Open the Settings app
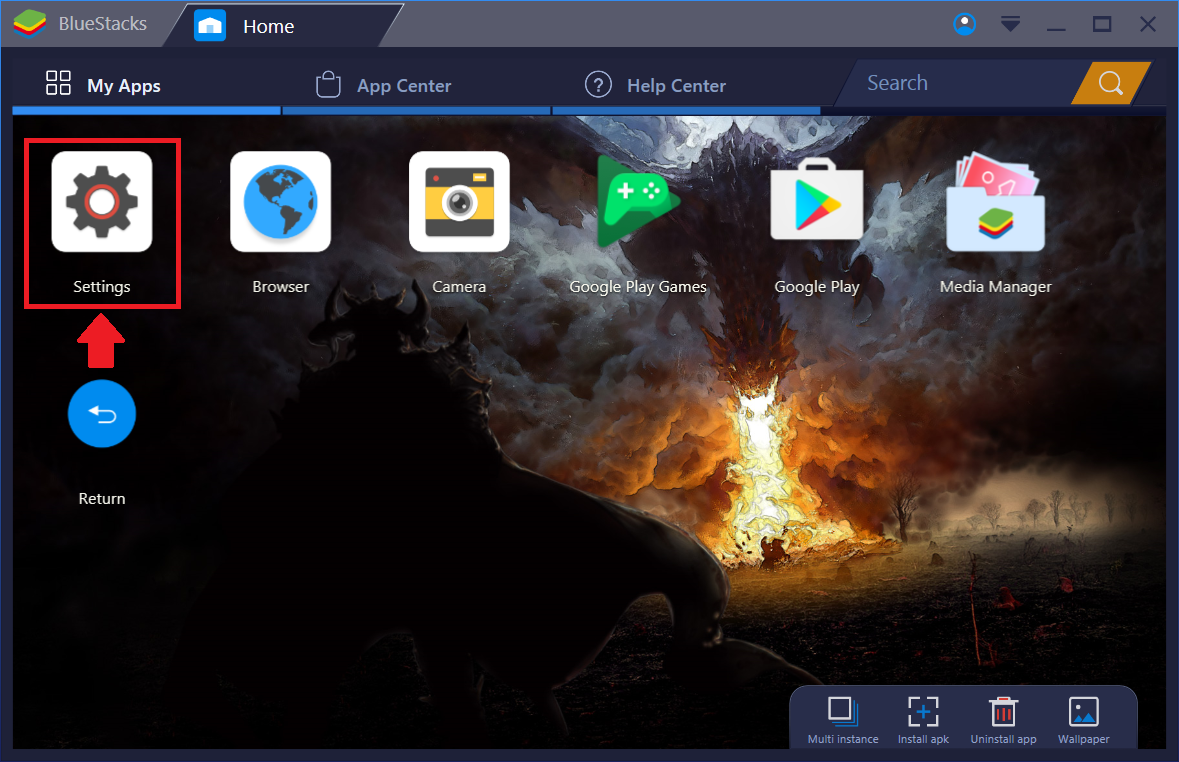 [x=102, y=202]
